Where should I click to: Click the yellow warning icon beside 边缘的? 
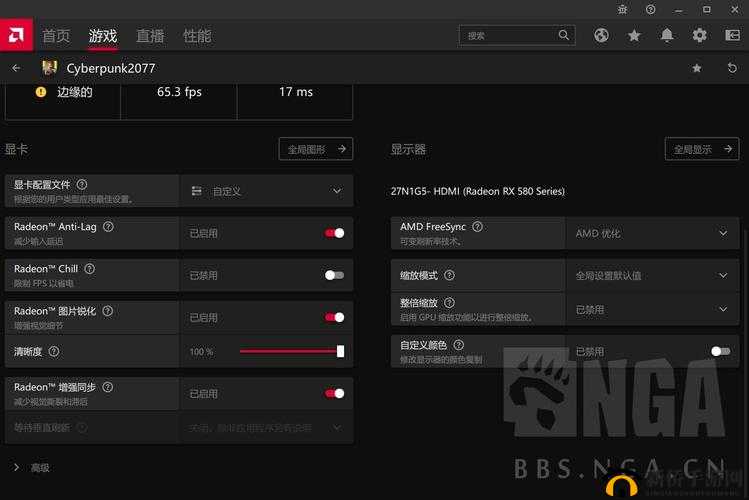(x=41, y=92)
